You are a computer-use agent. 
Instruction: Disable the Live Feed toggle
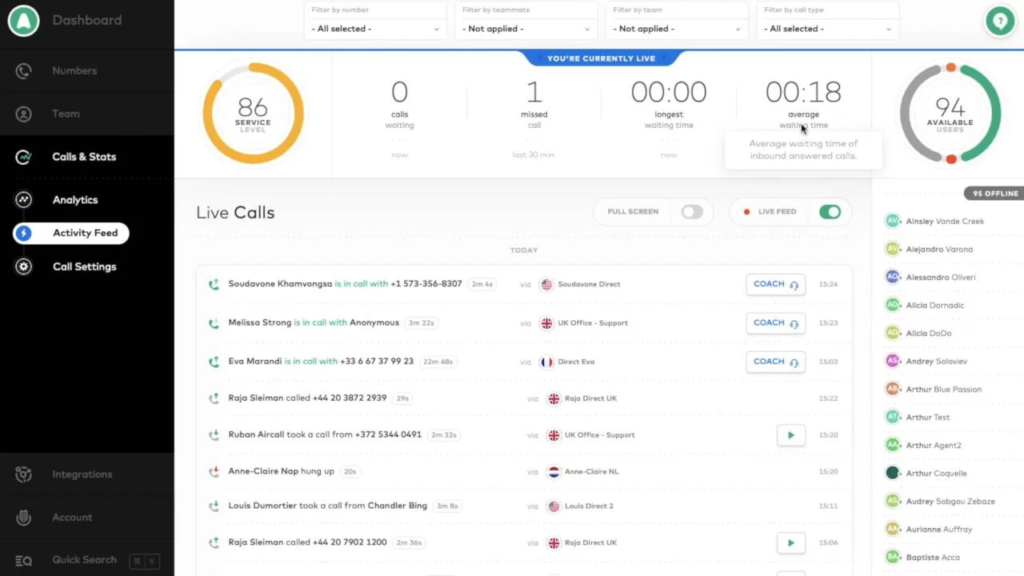point(831,211)
